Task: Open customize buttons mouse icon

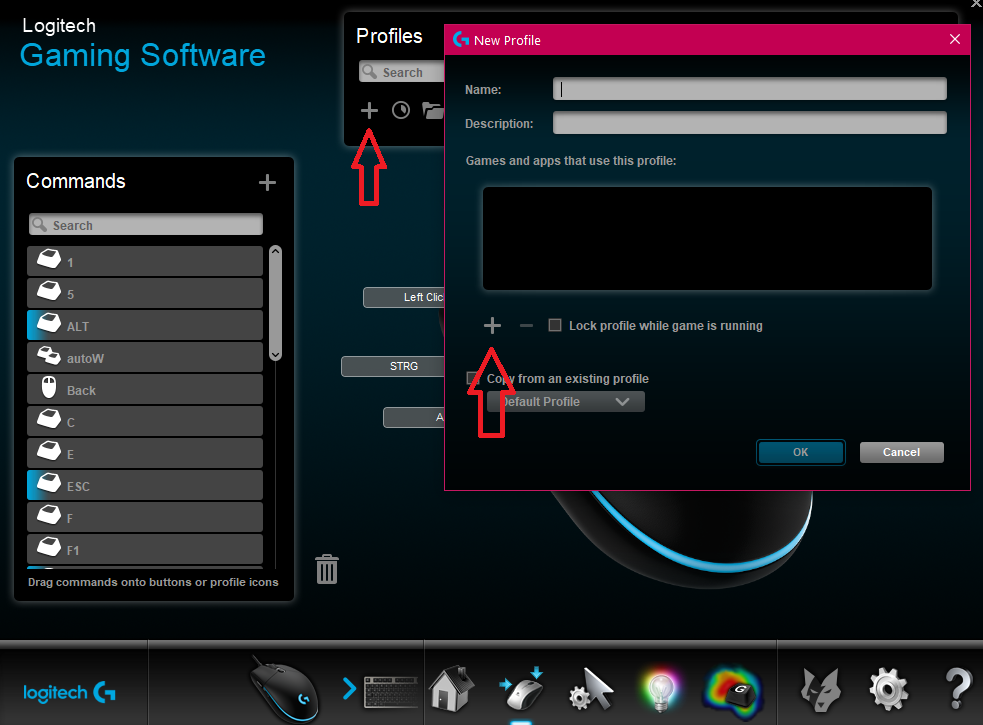Action: 522,690
